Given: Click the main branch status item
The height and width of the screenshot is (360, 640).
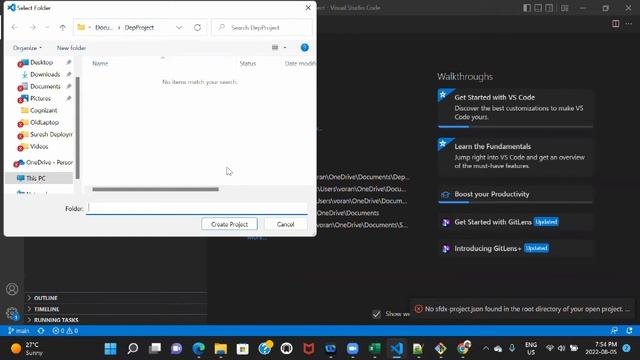Looking at the screenshot, I should 19,331.
